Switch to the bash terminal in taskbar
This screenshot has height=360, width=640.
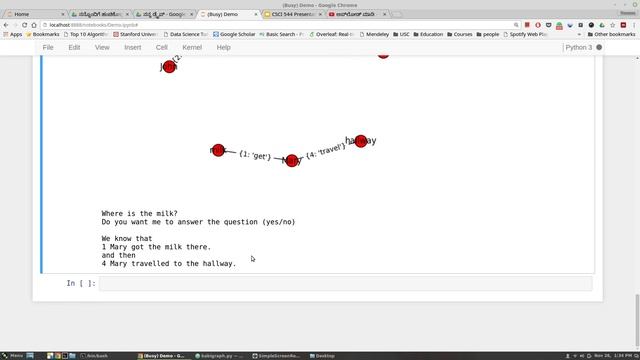(95, 356)
